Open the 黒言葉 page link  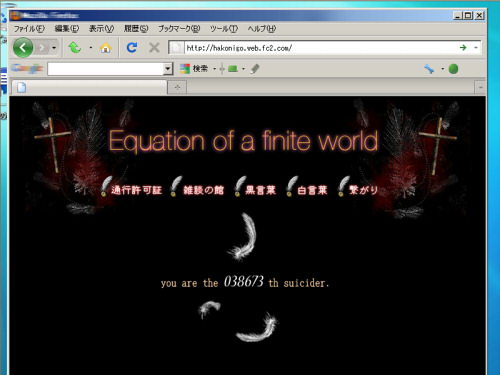tap(260, 190)
